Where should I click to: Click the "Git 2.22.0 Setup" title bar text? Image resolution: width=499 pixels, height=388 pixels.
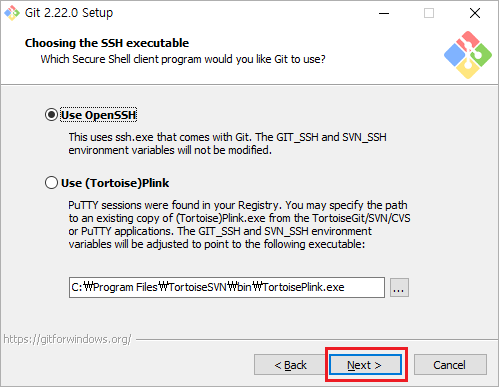[x=69, y=13]
